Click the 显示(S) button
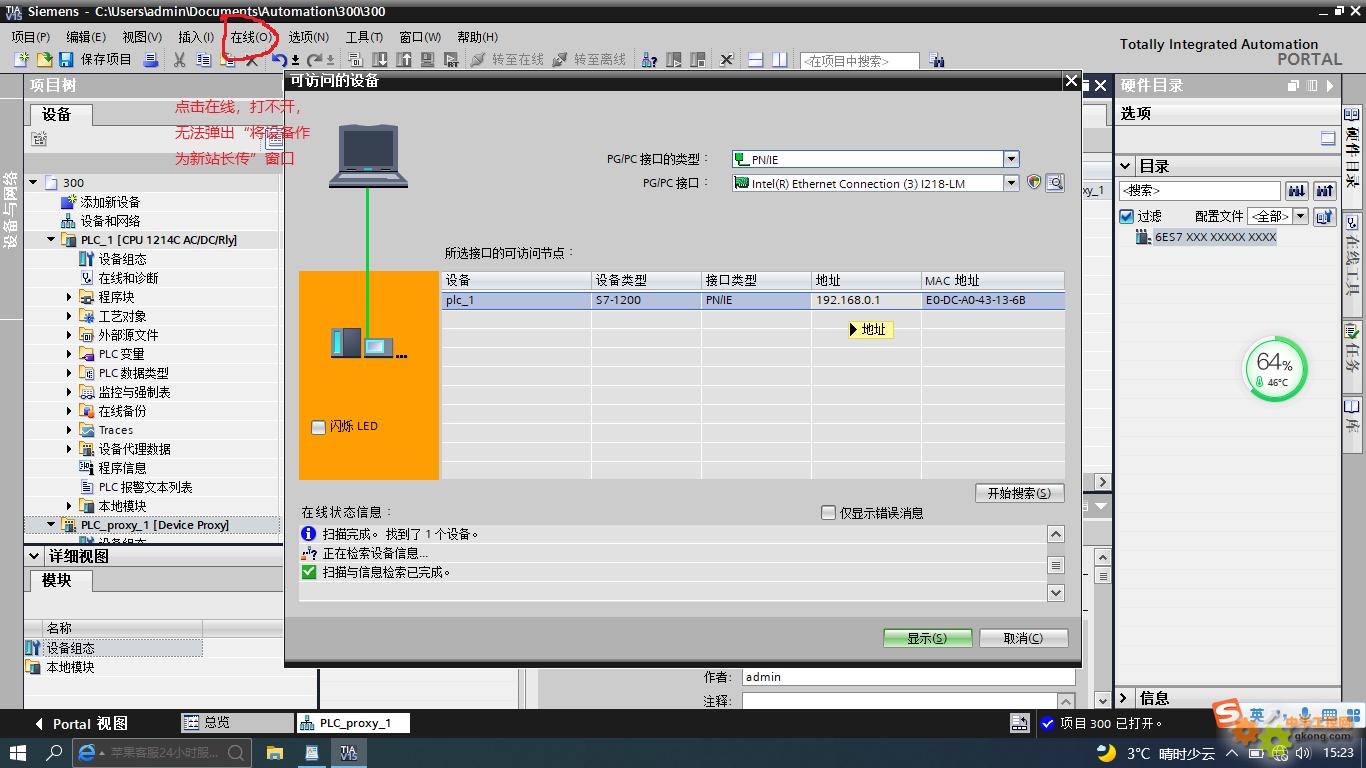This screenshot has width=1366, height=768. pyautogui.click(x=927, y=638)
